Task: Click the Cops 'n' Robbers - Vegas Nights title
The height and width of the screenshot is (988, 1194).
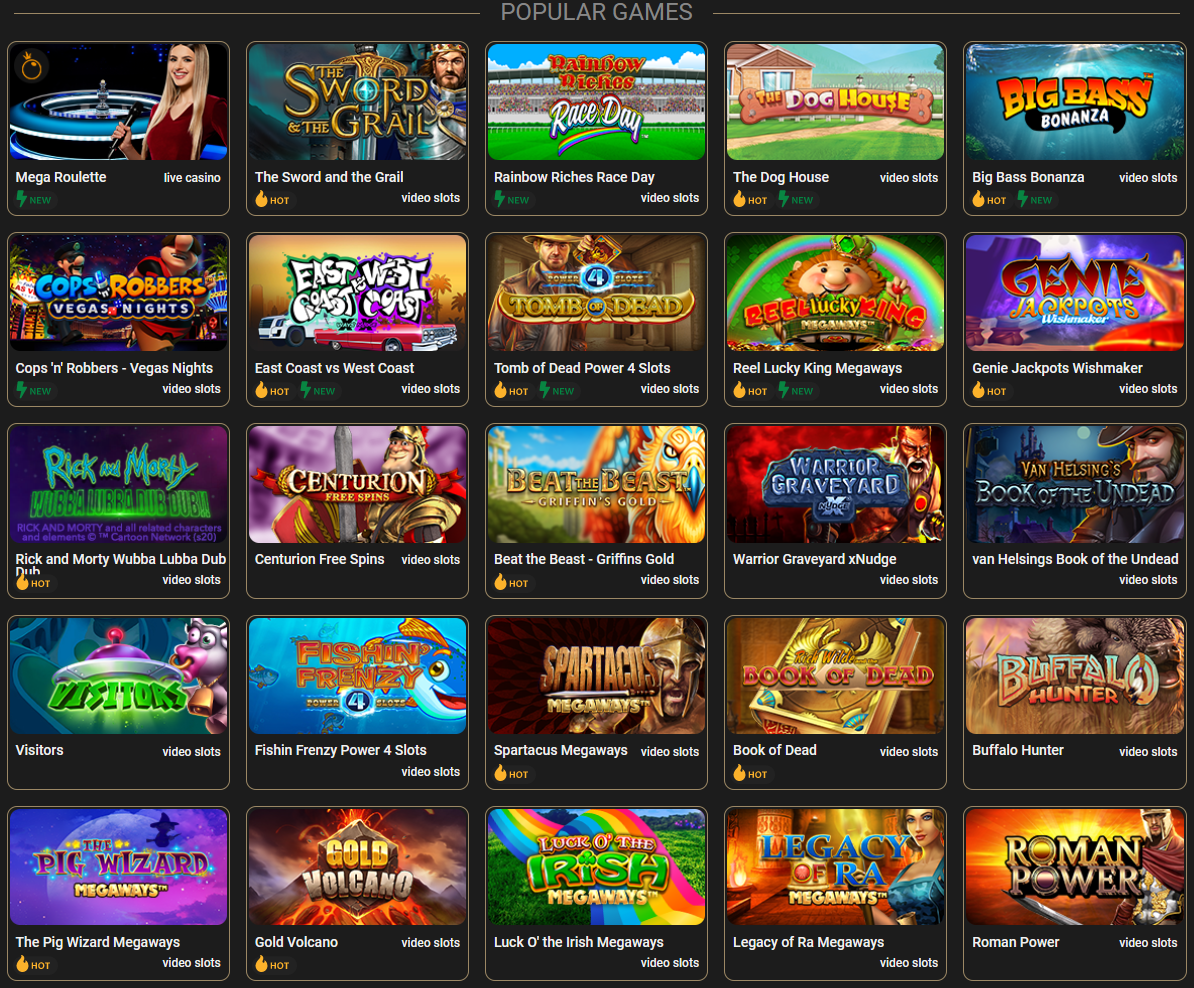Action: [x=114, y=368]
